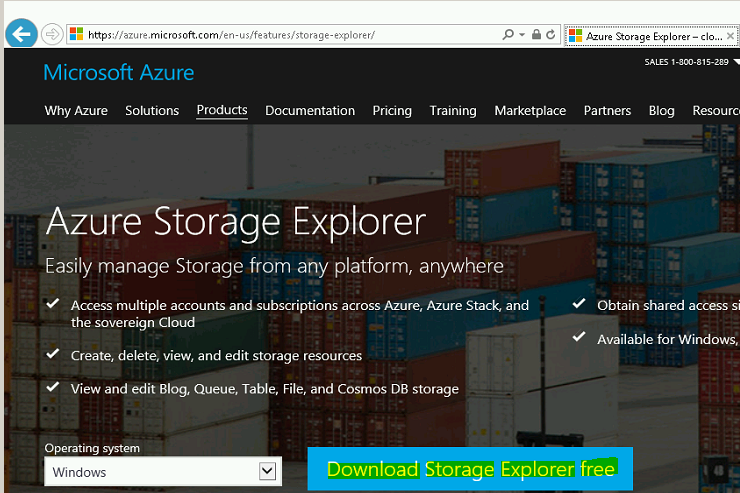
Task: Click the Azure Storage Explorer heading
Action: coord(235,221)
